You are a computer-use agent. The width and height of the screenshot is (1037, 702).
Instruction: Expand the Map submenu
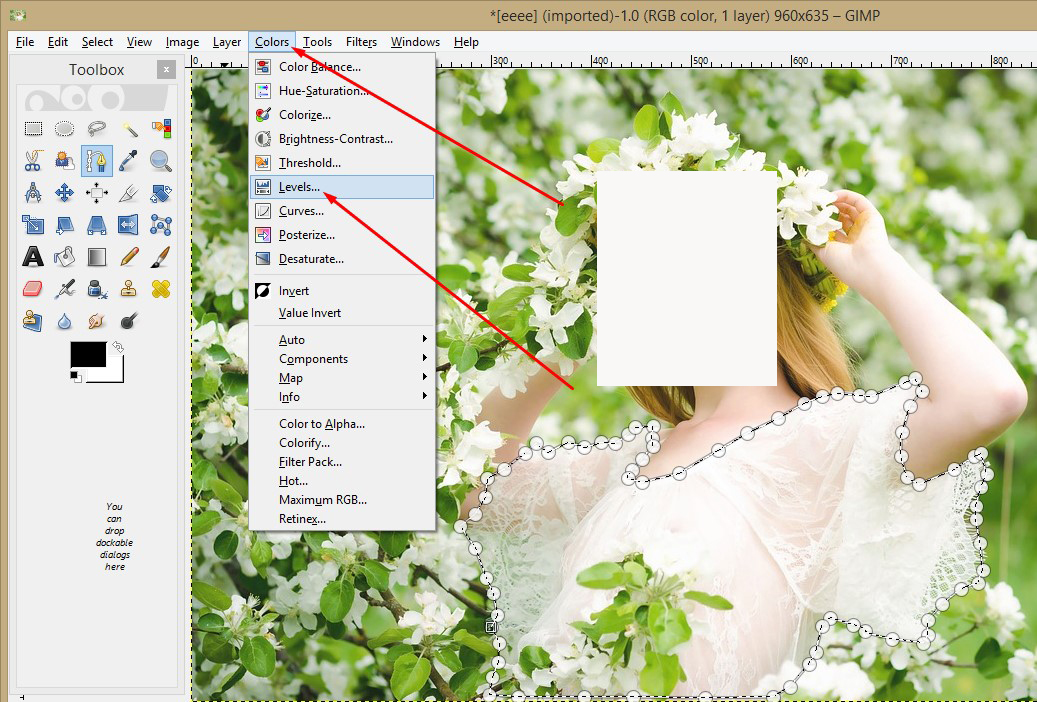290,377
